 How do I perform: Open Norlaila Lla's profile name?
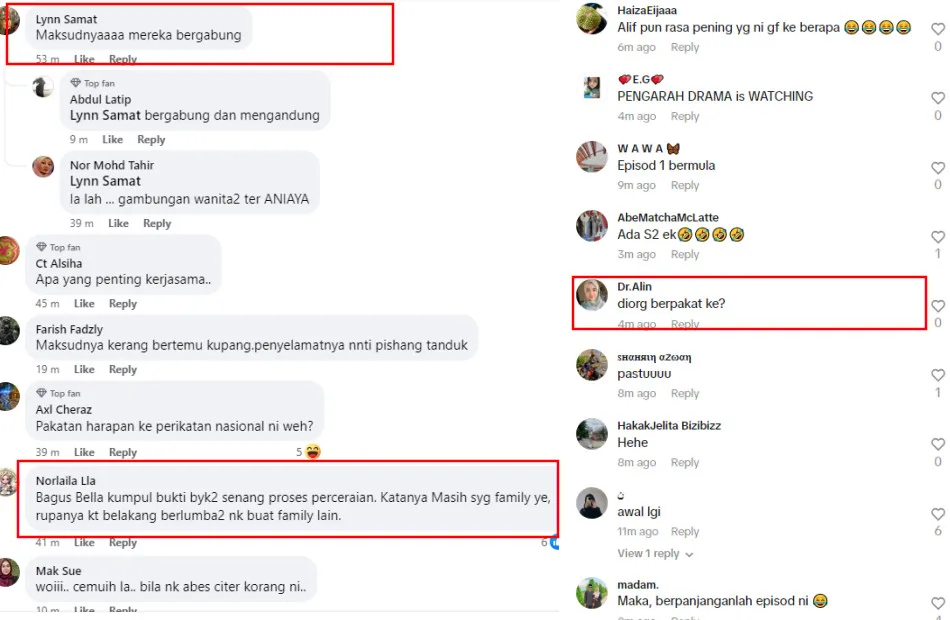65,481
